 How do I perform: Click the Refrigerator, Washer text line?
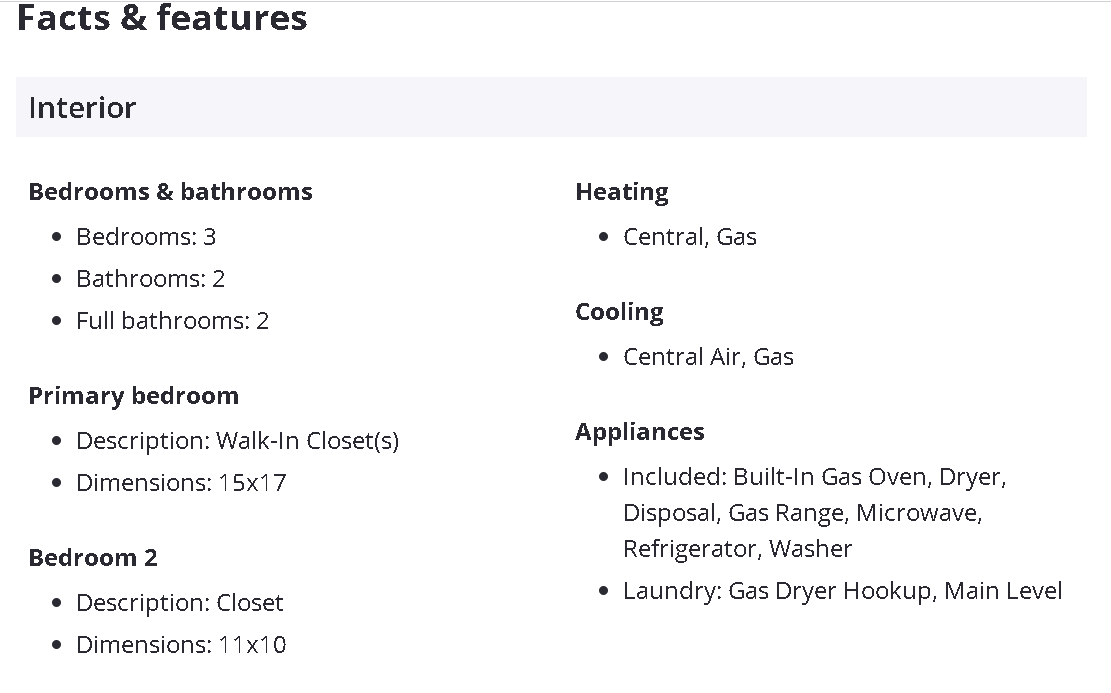coord(737,549)
